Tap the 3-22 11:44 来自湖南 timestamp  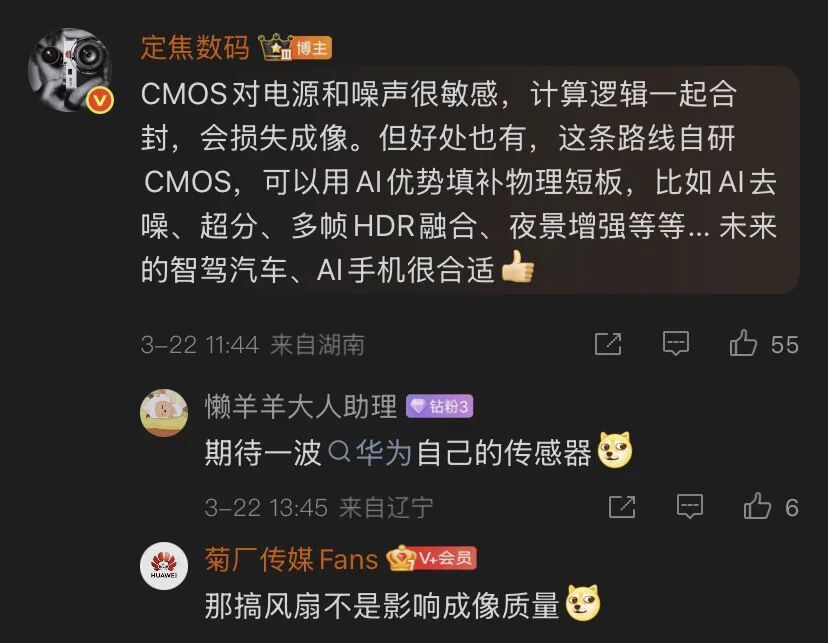(252, 345)
